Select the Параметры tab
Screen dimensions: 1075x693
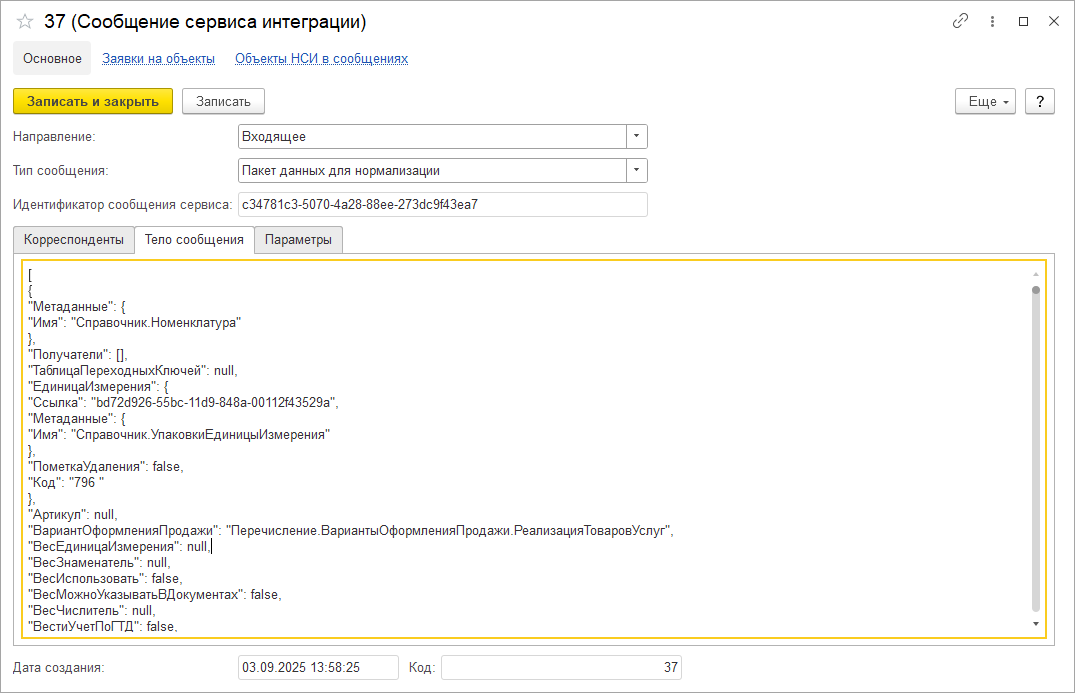[x=298, y=240]
